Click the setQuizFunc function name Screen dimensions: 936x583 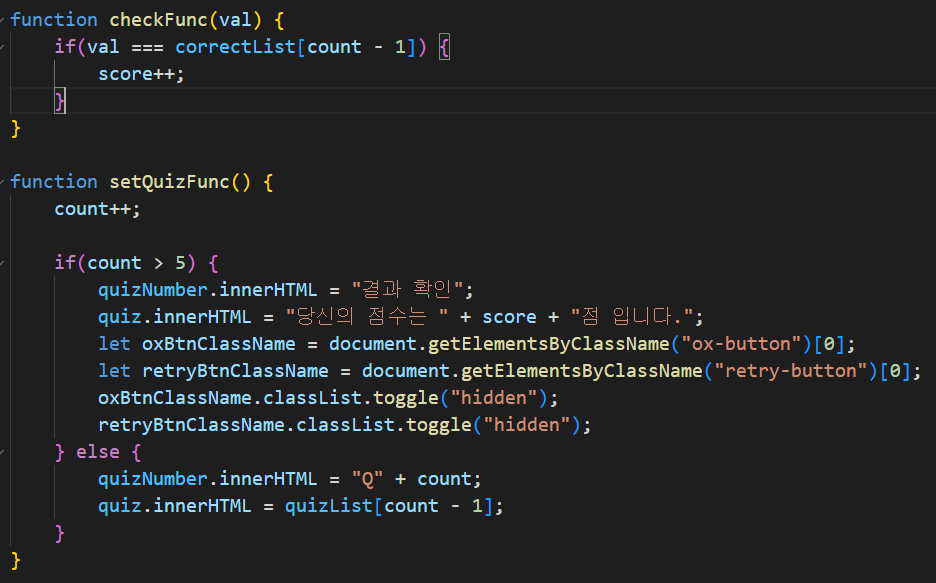[x=169, y=182]
